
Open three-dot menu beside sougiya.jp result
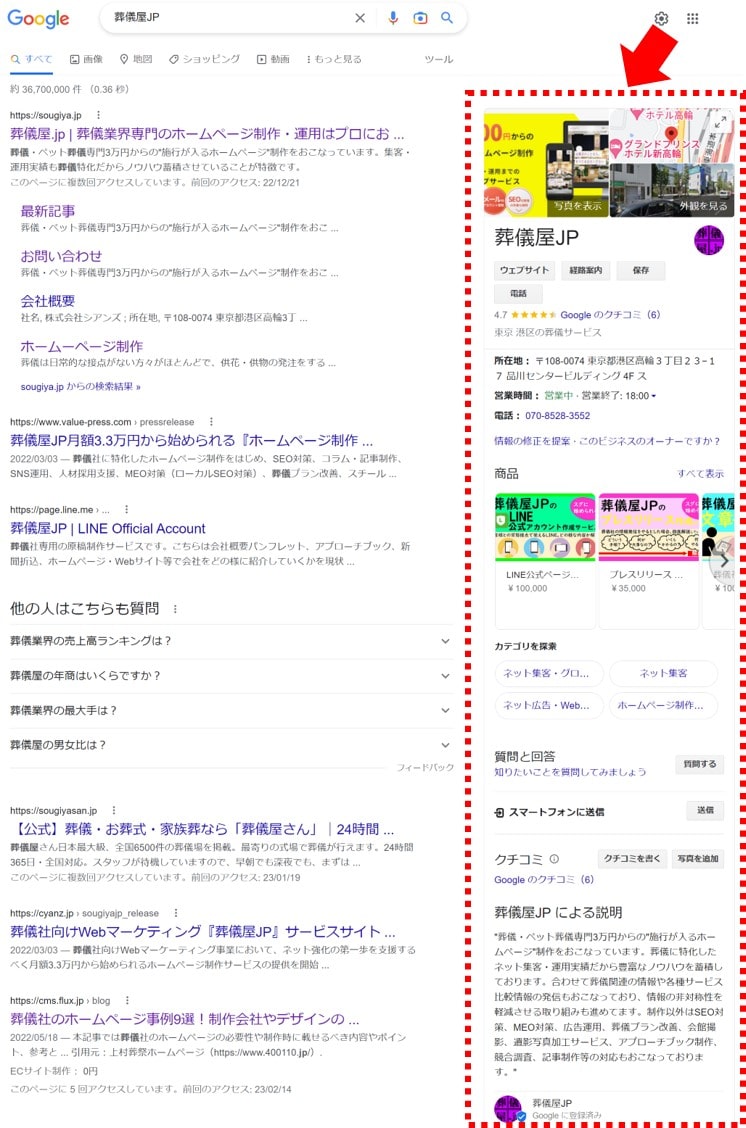pos(100,115)
